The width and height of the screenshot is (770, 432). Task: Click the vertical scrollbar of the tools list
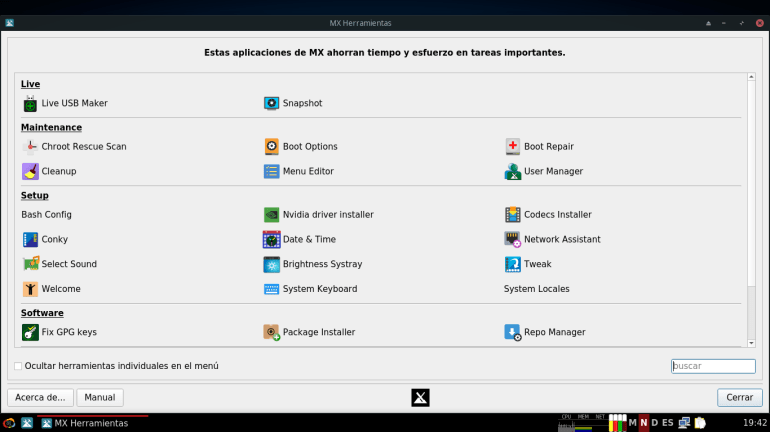click(x=751, y=200)
